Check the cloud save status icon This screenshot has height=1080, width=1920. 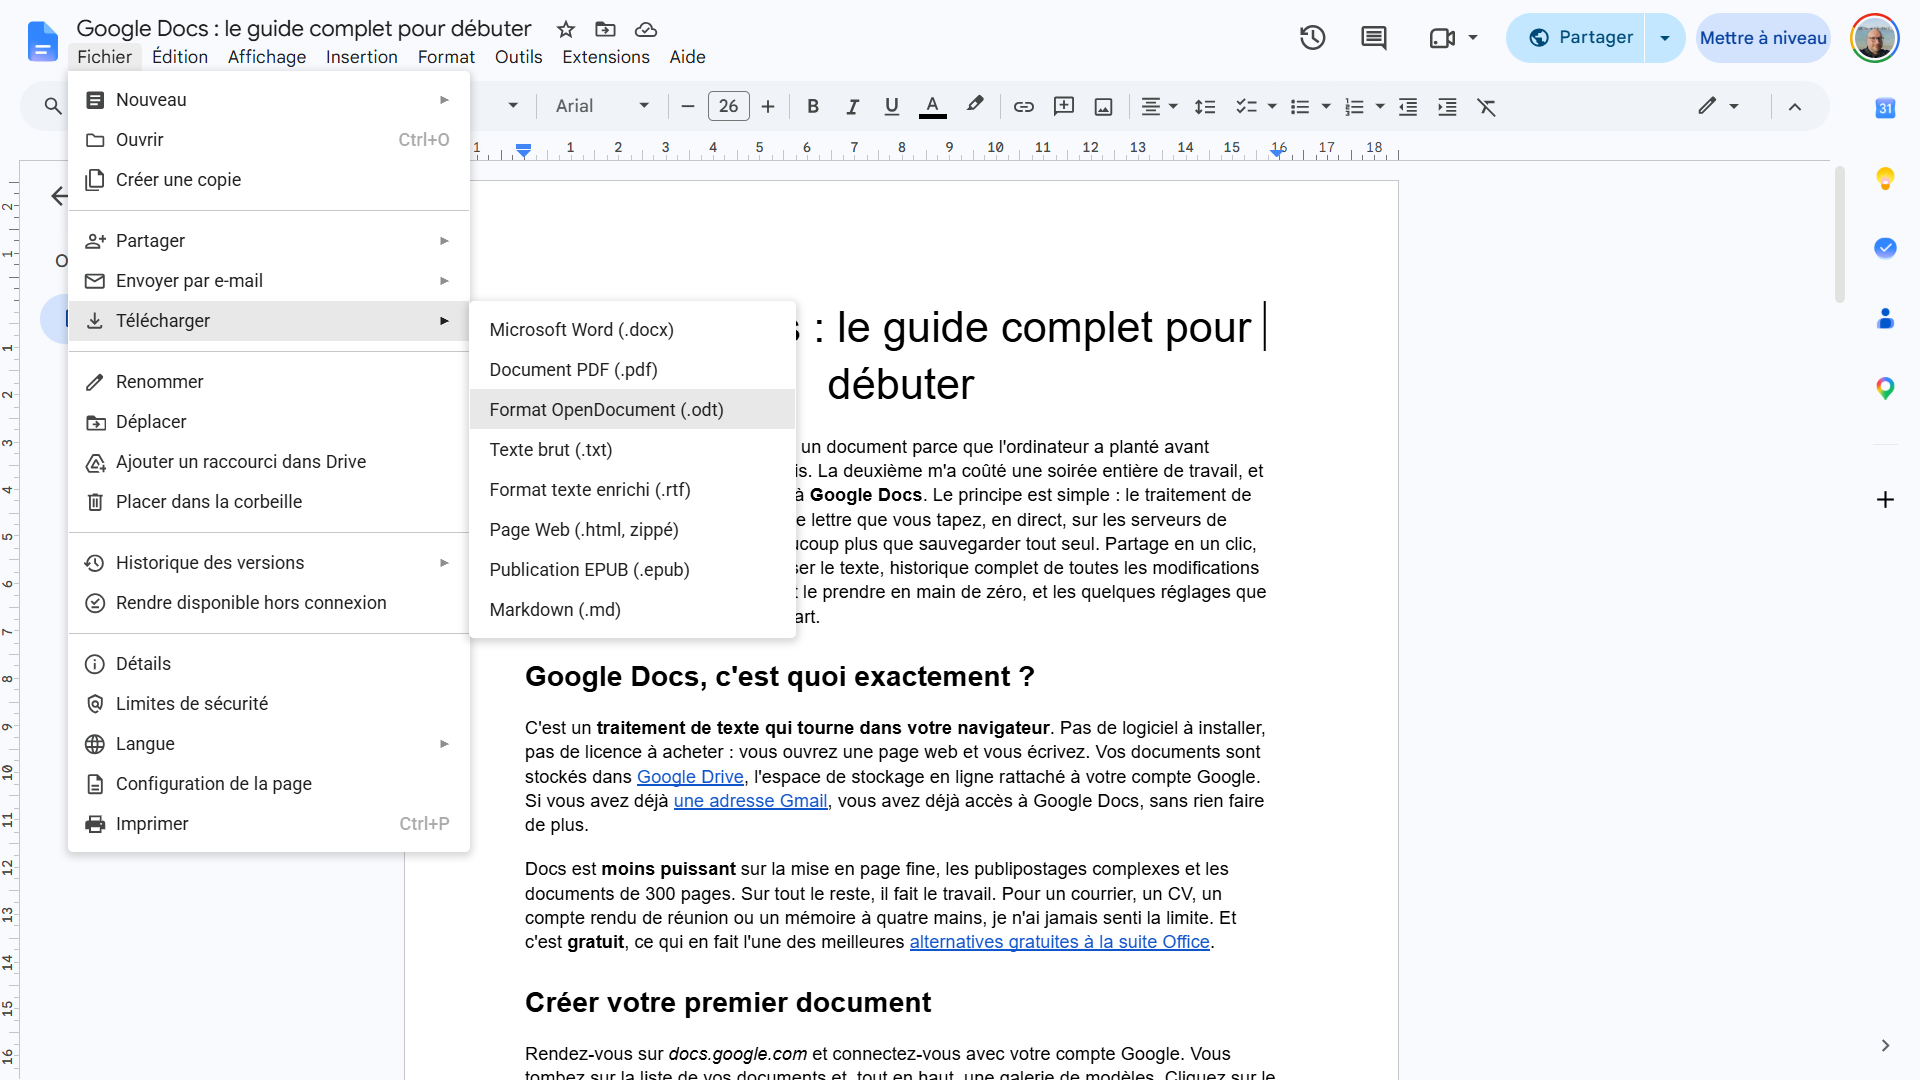pyautogui.click(x=646, y=29)
